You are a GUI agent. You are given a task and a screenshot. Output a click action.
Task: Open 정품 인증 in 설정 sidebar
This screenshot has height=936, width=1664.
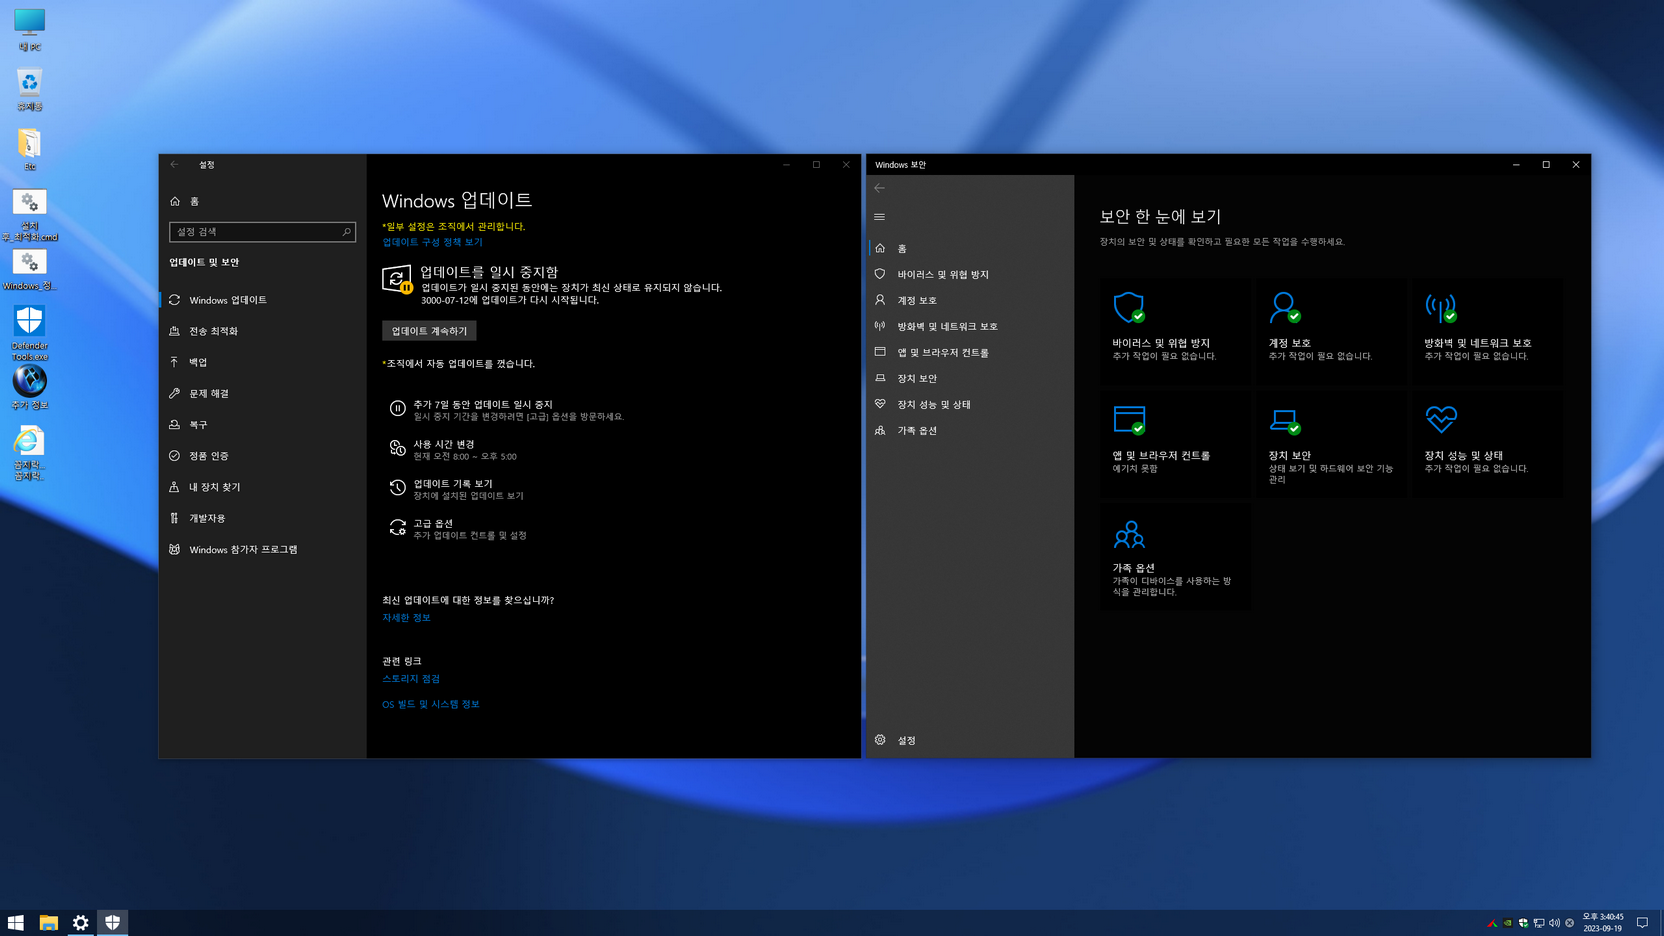point(262,456)
